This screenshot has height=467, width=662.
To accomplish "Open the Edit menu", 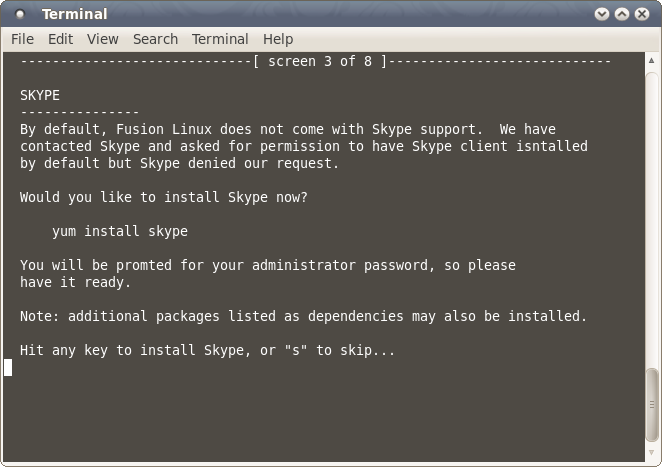I will 60,39.
